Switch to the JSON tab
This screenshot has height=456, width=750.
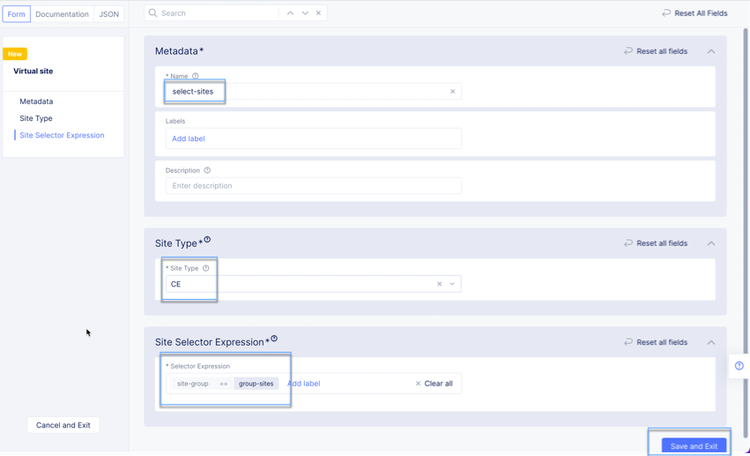tap(109, 15)
